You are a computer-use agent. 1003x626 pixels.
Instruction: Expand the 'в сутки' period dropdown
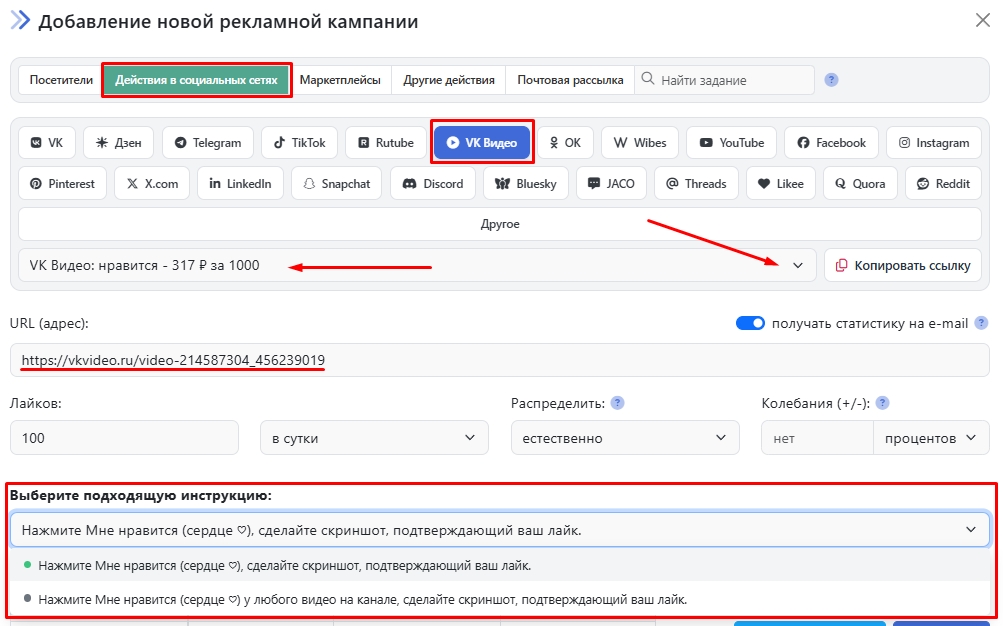coord(374,438)
